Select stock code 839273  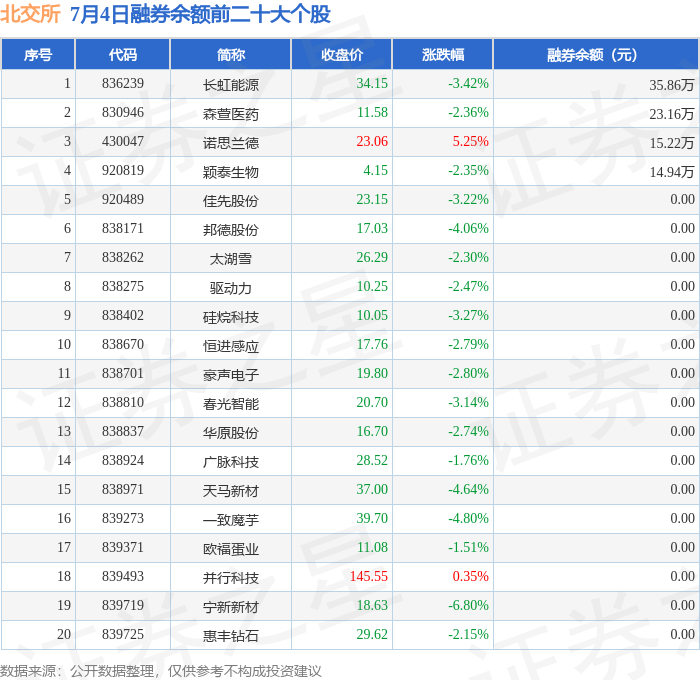point(123,519)
